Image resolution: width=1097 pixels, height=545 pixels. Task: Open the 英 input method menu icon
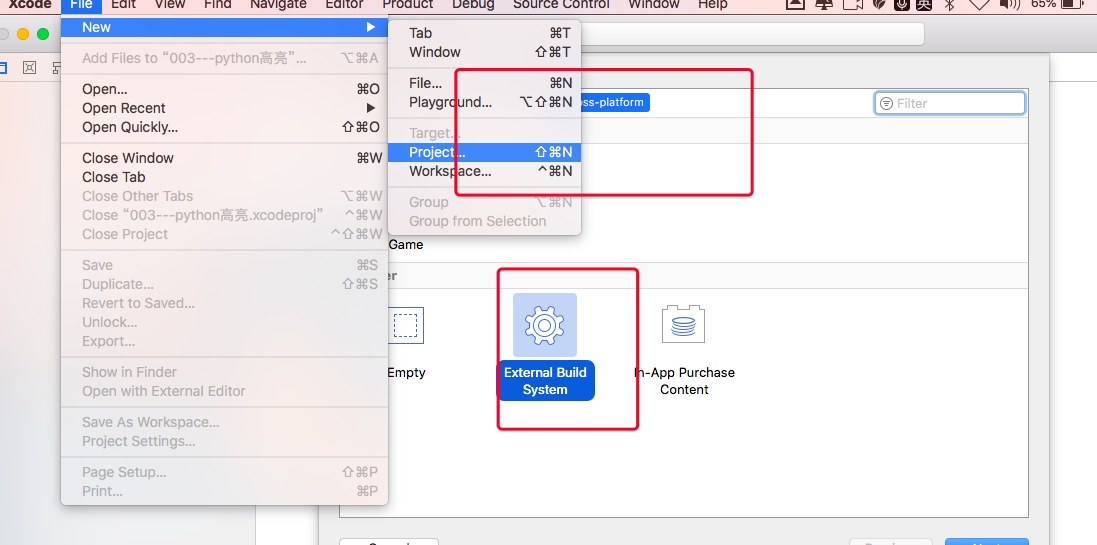point(924,4)
